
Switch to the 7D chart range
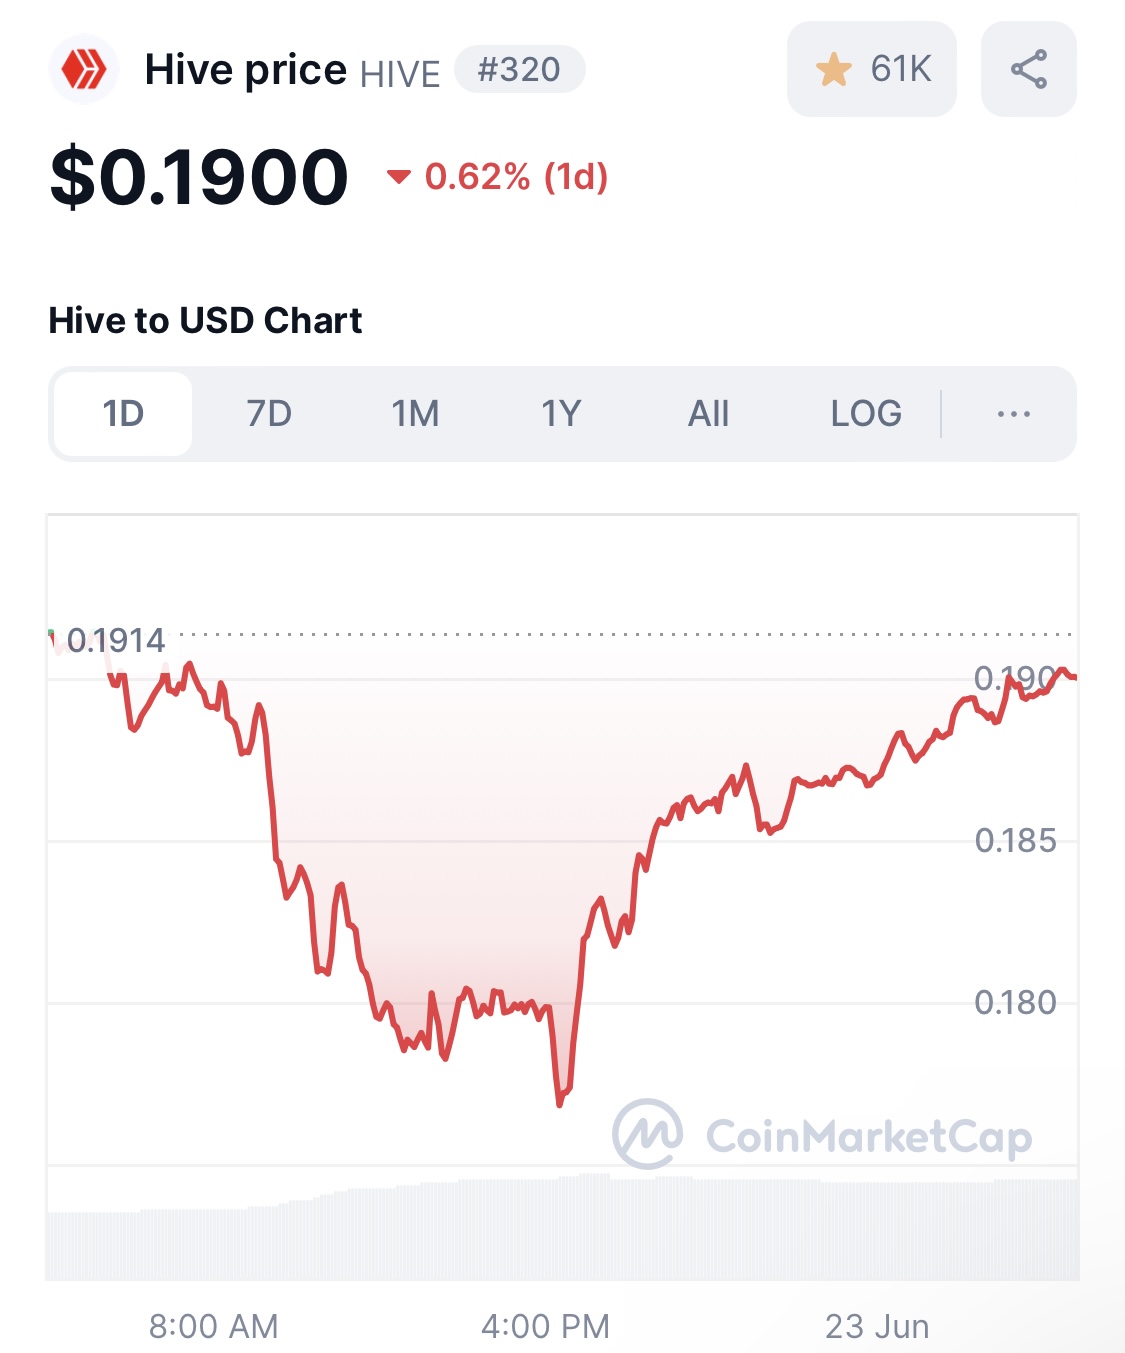click(x=269, y=414)
